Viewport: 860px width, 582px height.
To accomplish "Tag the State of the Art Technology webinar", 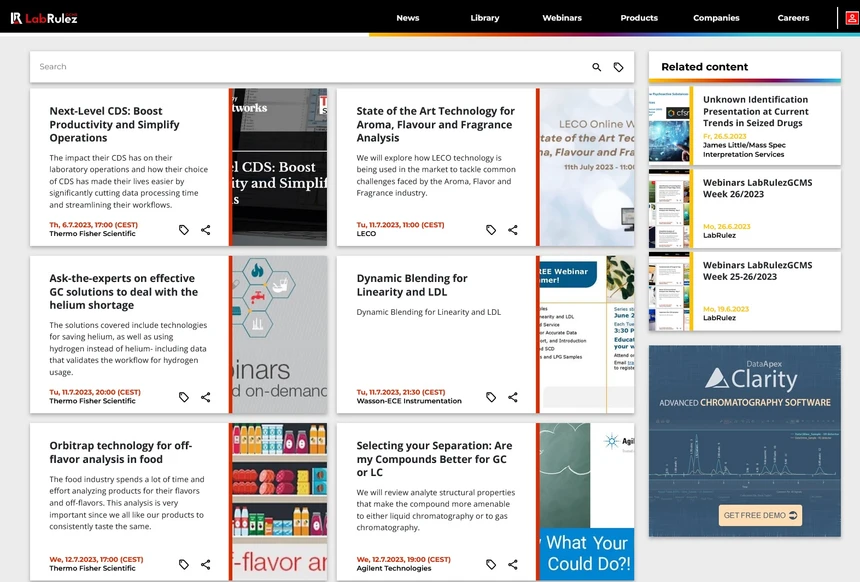I will click(x=491, y=230).
